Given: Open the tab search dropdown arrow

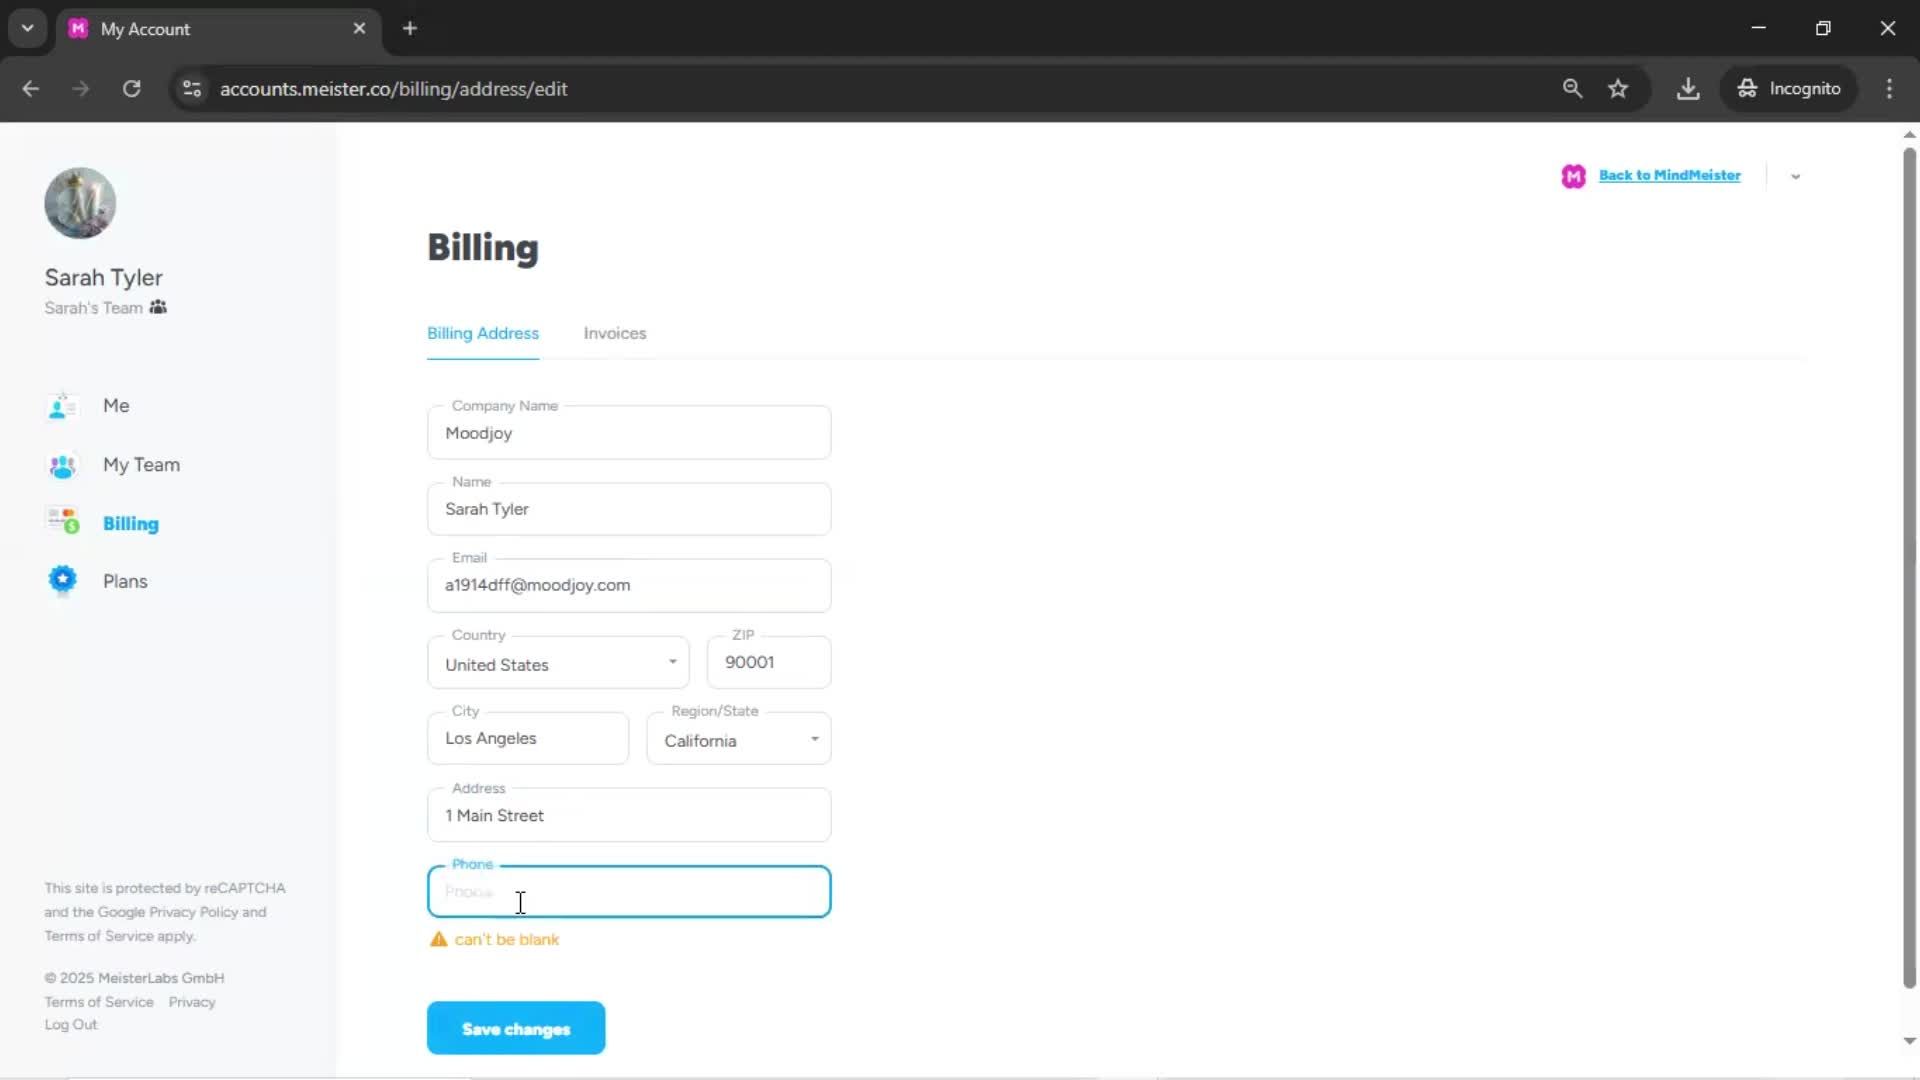Looking at the screenshot, I should point(28,28).
